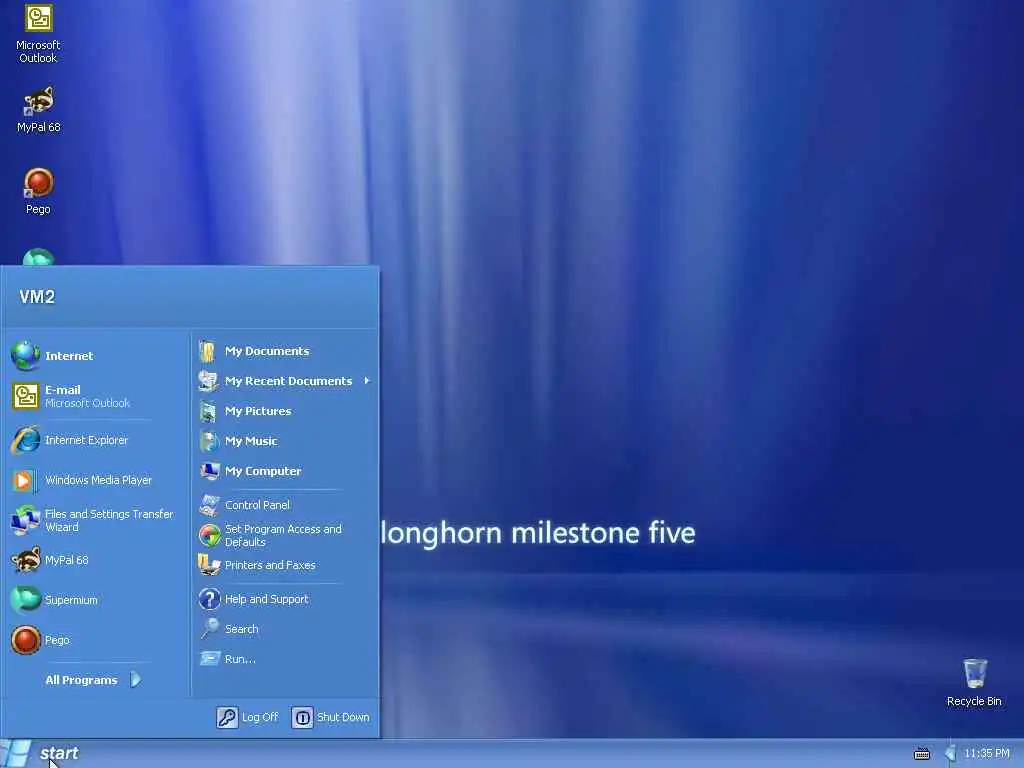Open the Pego desktop shortcut
Screen dimensions: 1024x768
point(38,191)
